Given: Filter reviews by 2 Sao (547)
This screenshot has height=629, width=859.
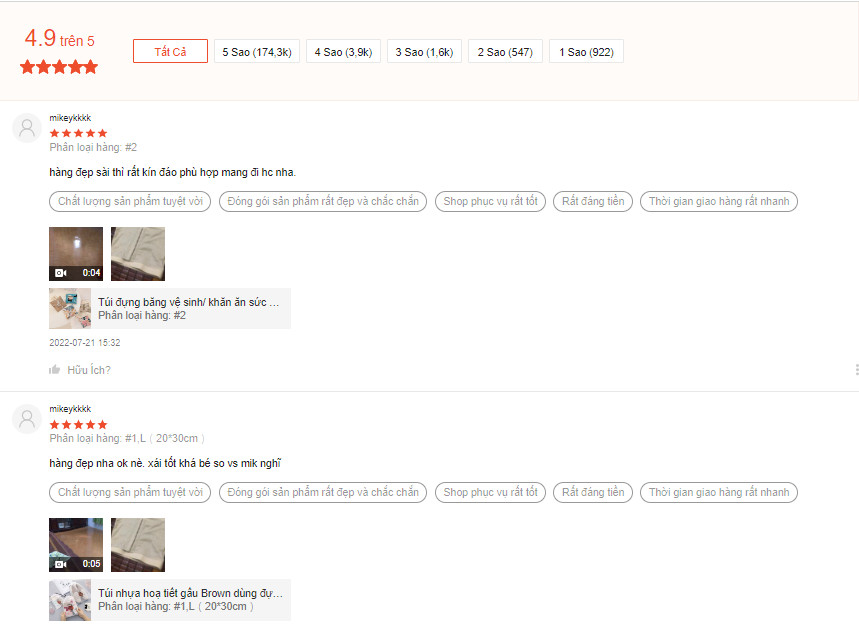Looking at the screenshot, I should [505, 52].
